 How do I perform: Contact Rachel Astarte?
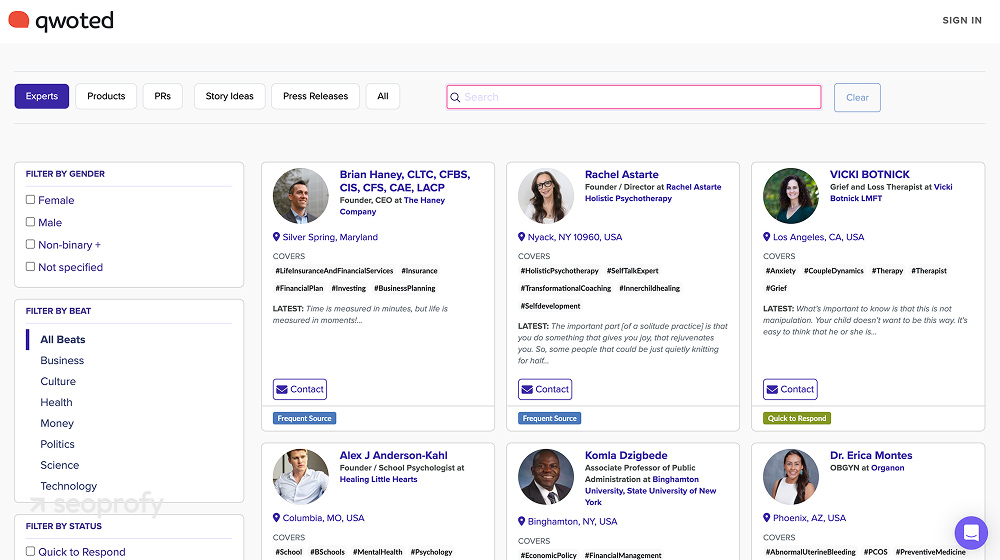(545, 389)
